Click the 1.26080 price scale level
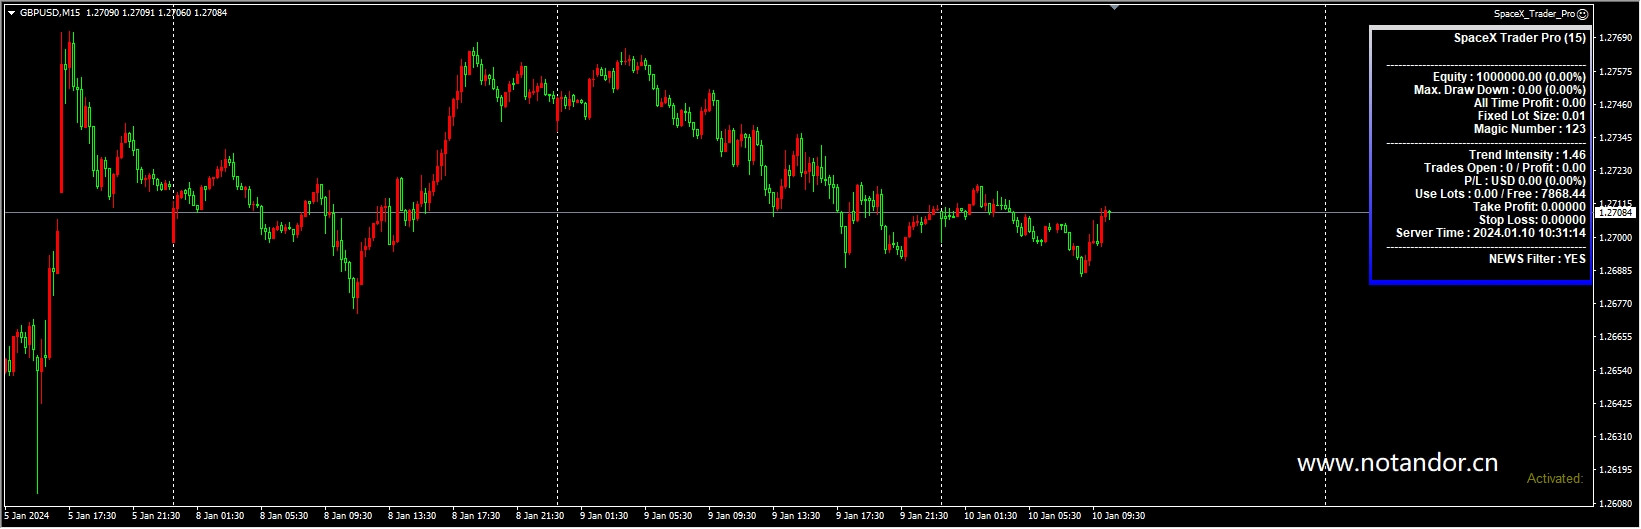The height and width of the screenshot is (529, 1641). (1616, 503)
